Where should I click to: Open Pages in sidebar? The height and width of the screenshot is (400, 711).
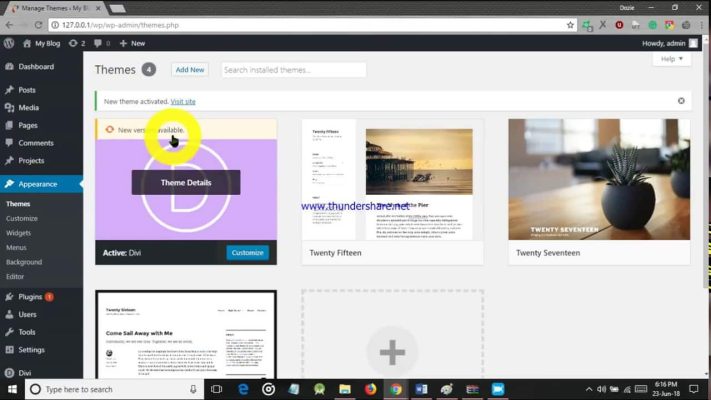28,125
